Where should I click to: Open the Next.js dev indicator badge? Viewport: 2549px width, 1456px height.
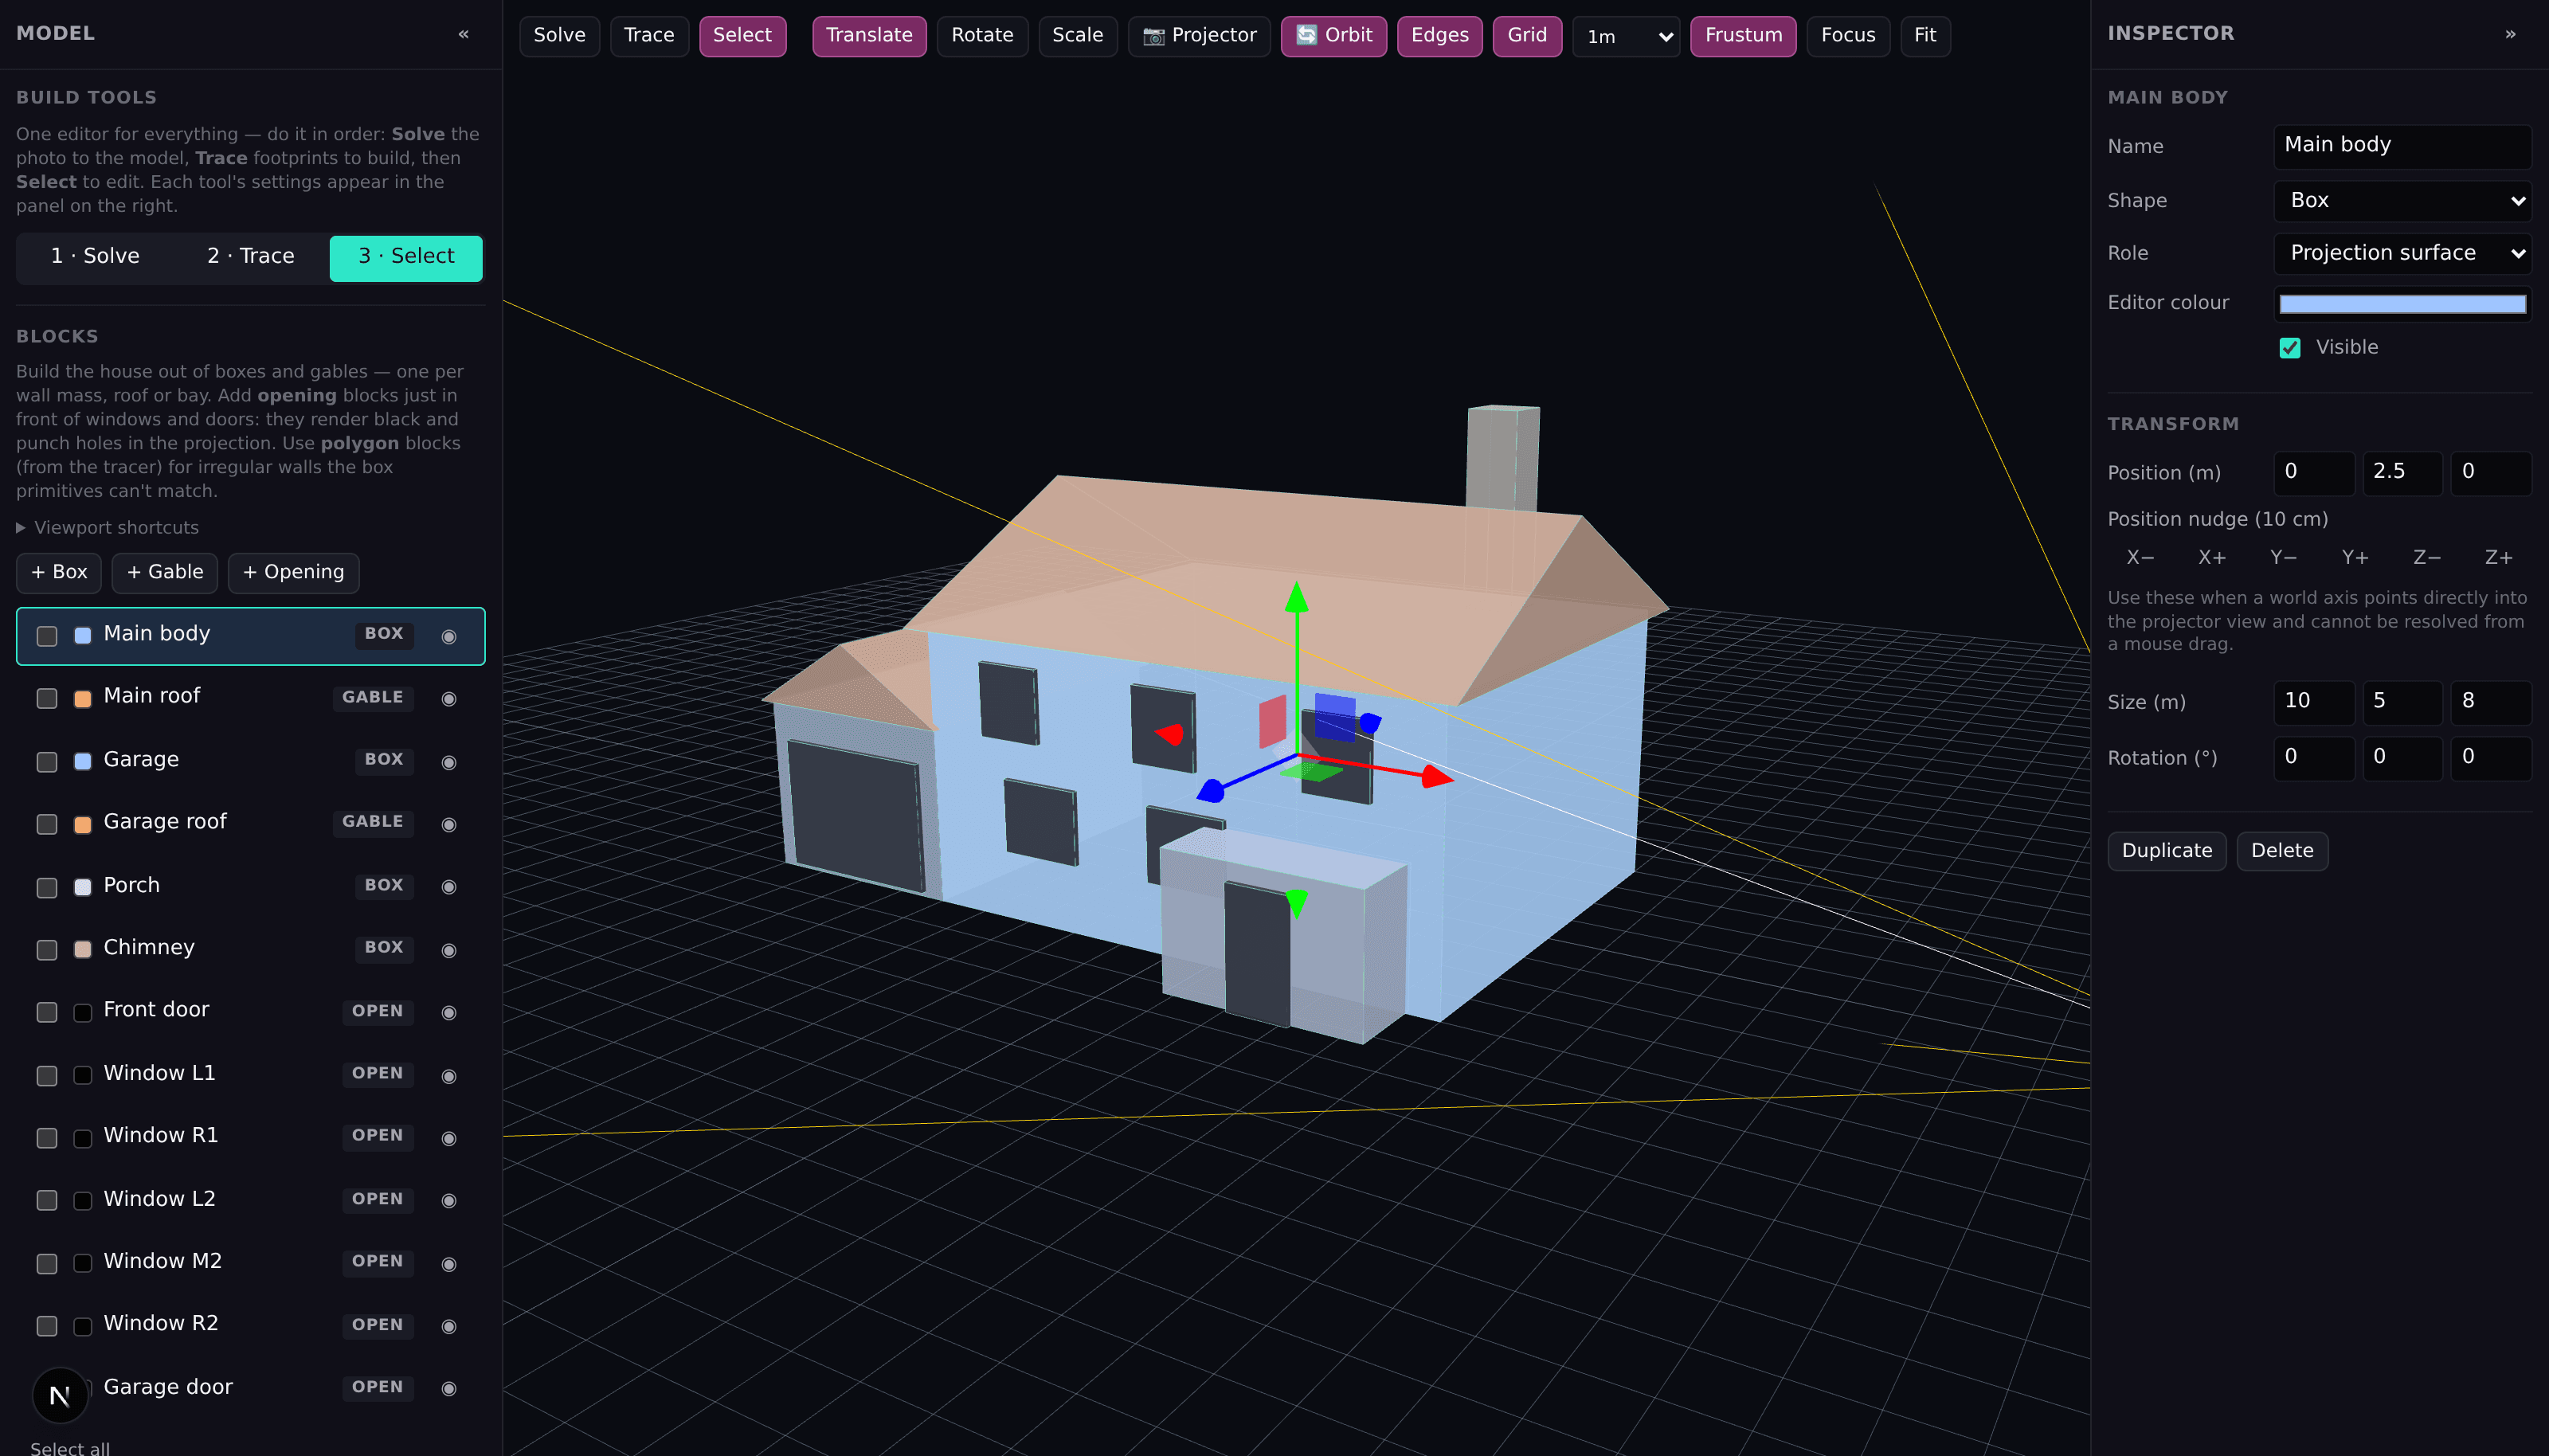point(60,1395)
